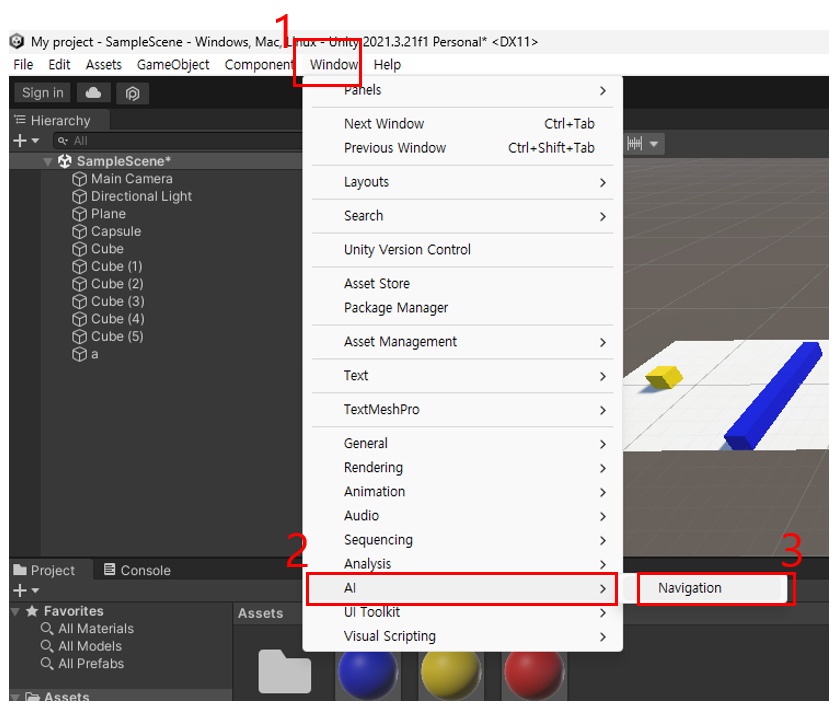Expand the Search submenu
Image resolution: width=837 pixels, height=707 pixels.
coord(462,216)
